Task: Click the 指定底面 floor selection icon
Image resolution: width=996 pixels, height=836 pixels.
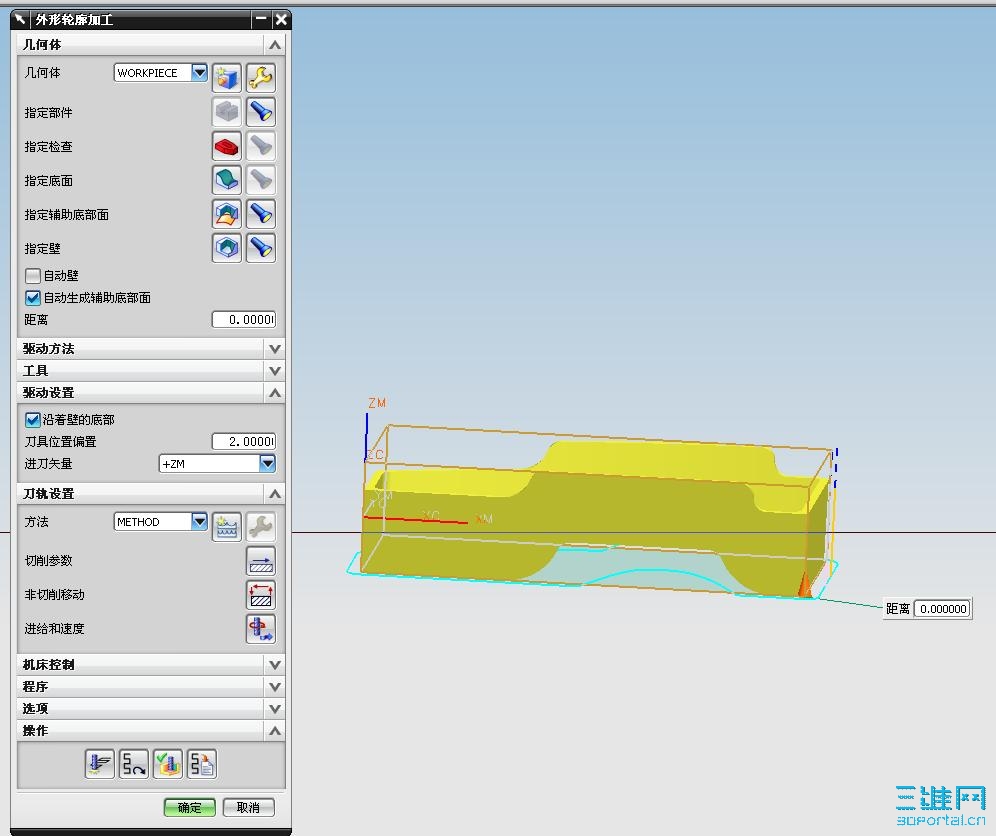Action: (227, 180)
